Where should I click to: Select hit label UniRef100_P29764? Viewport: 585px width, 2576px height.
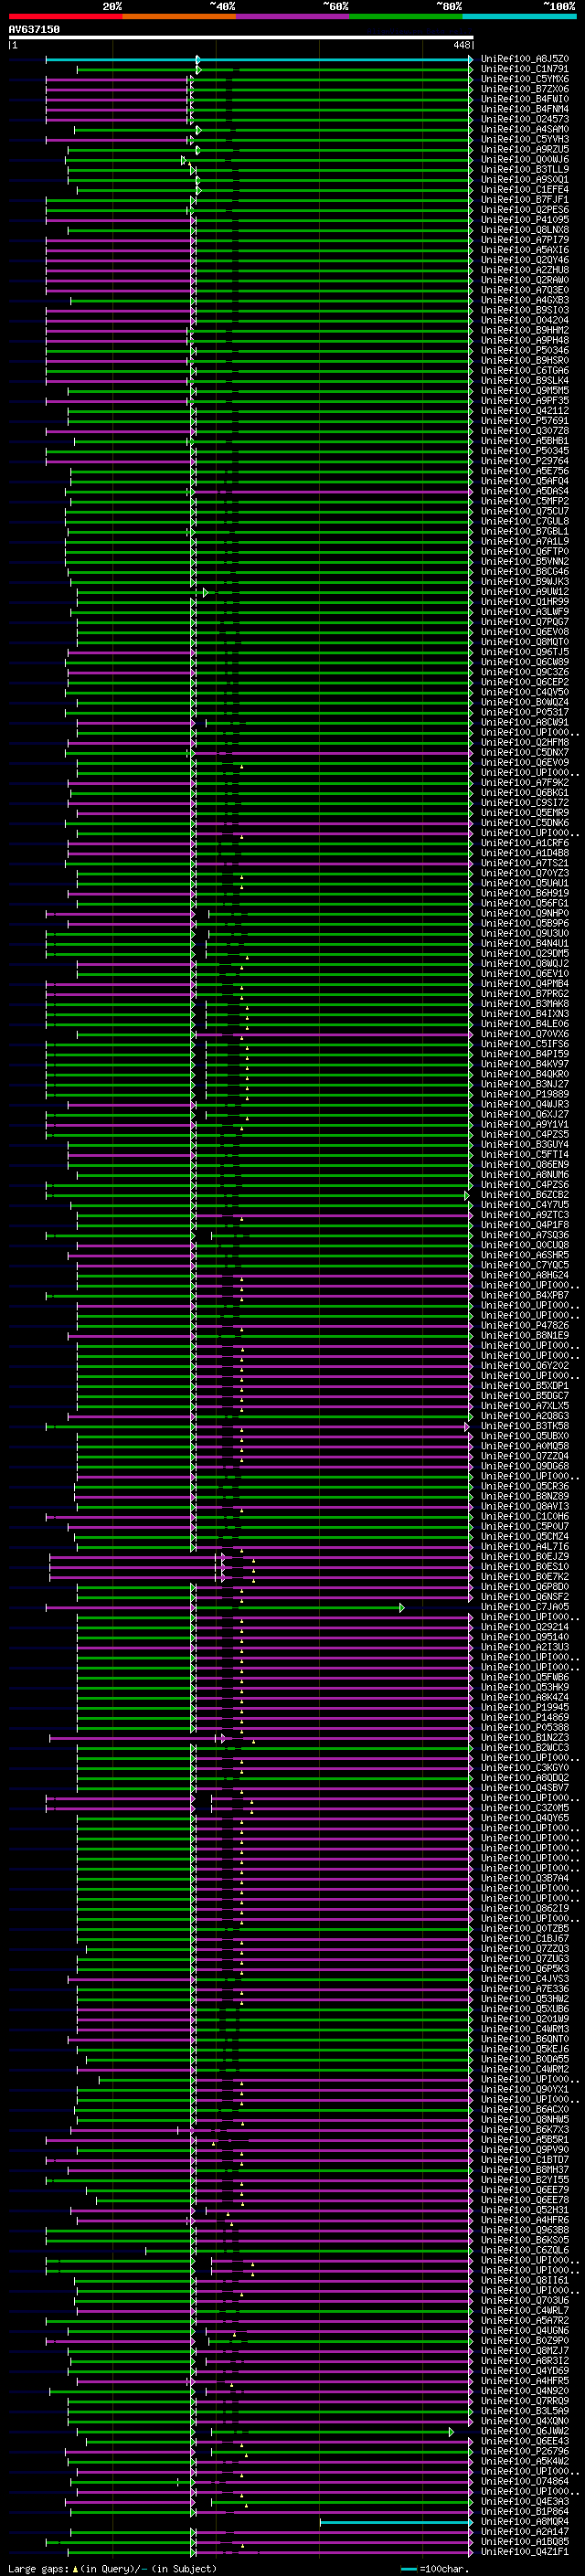[x=525, y=461]
